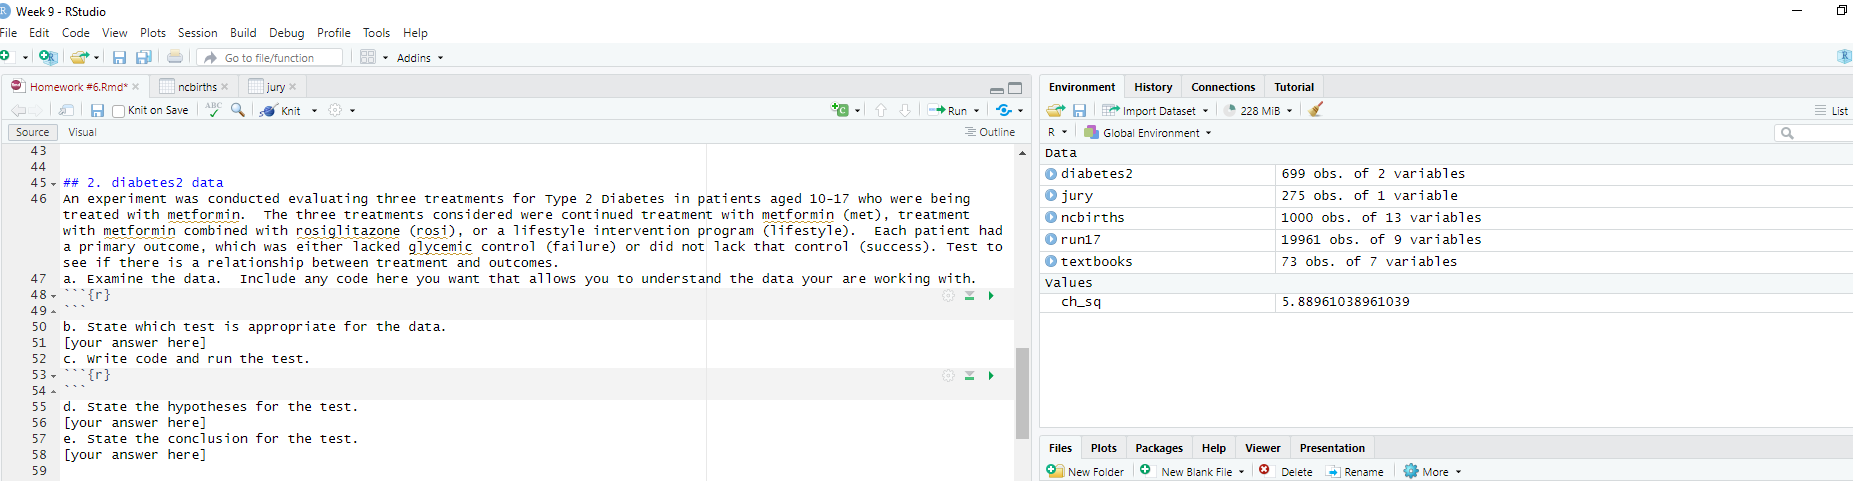Click the New Folder icon in the Files pane
1853x481 pixels.
1055,470
